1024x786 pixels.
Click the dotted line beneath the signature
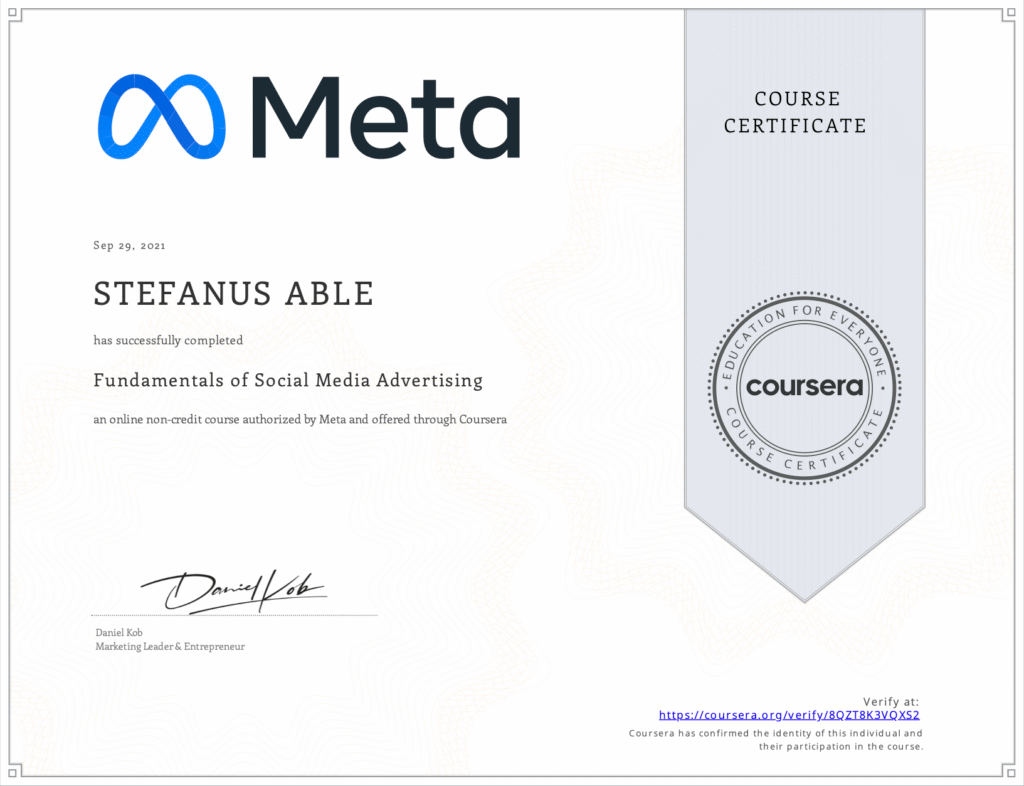(234, 614)
